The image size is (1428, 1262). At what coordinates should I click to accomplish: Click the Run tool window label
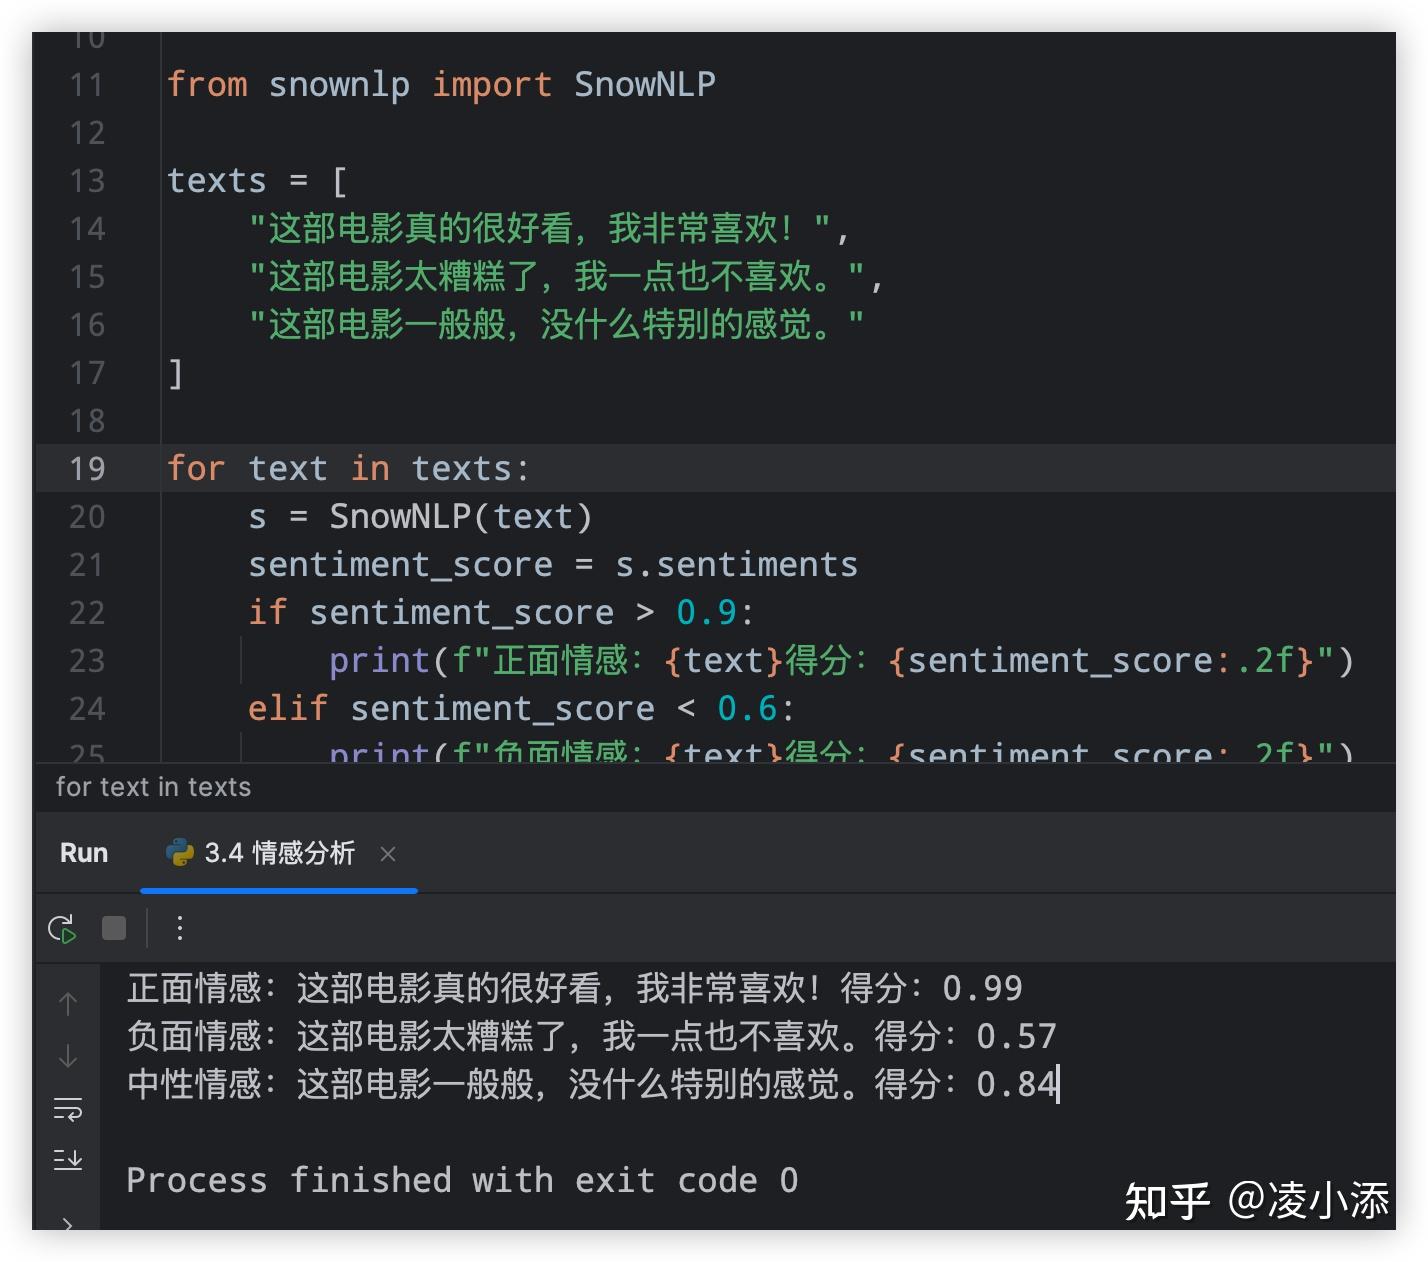tap(83, 853)
